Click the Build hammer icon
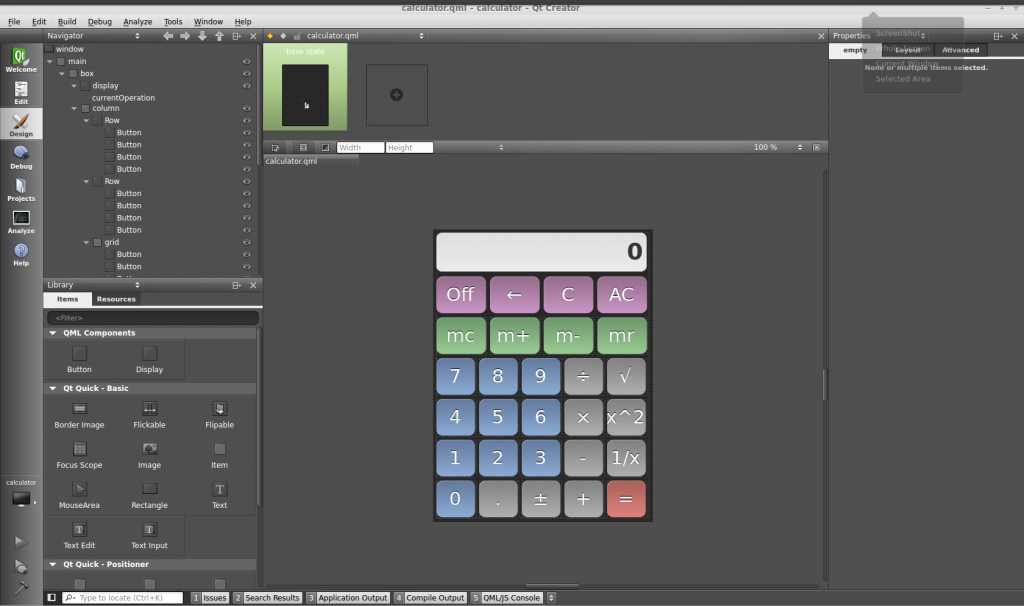The image size is (1024, 606). tap(20, 587)
